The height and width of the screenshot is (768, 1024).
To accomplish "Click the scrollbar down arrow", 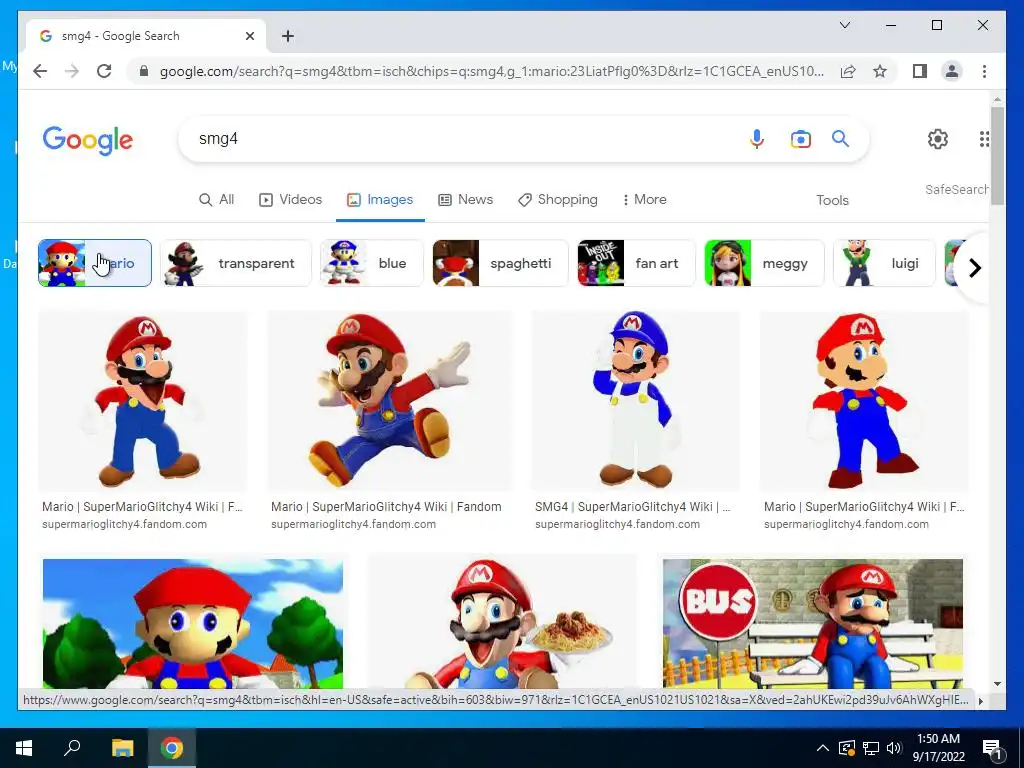I will tap(997, 684).
